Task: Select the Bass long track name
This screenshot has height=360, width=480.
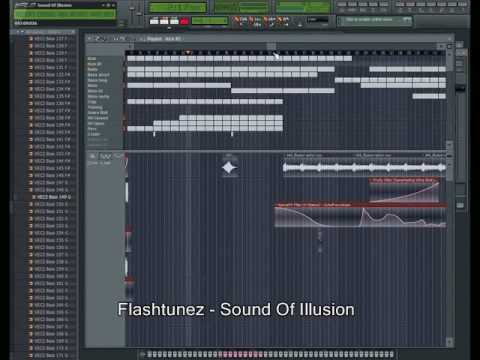Action: 98,80
